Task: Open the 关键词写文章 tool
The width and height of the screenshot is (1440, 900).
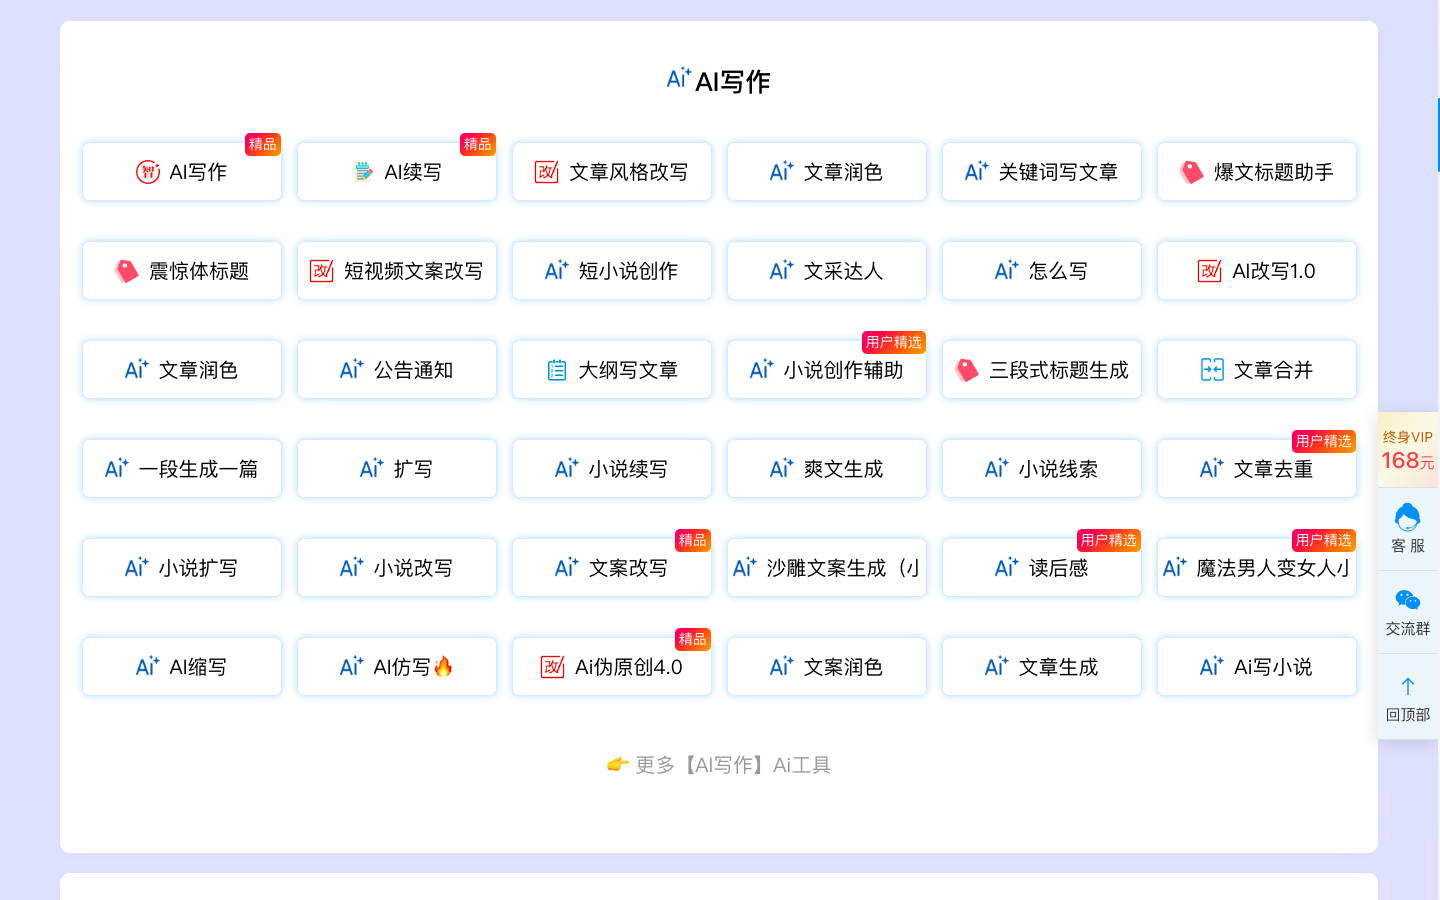Action: pos(1042,172)
